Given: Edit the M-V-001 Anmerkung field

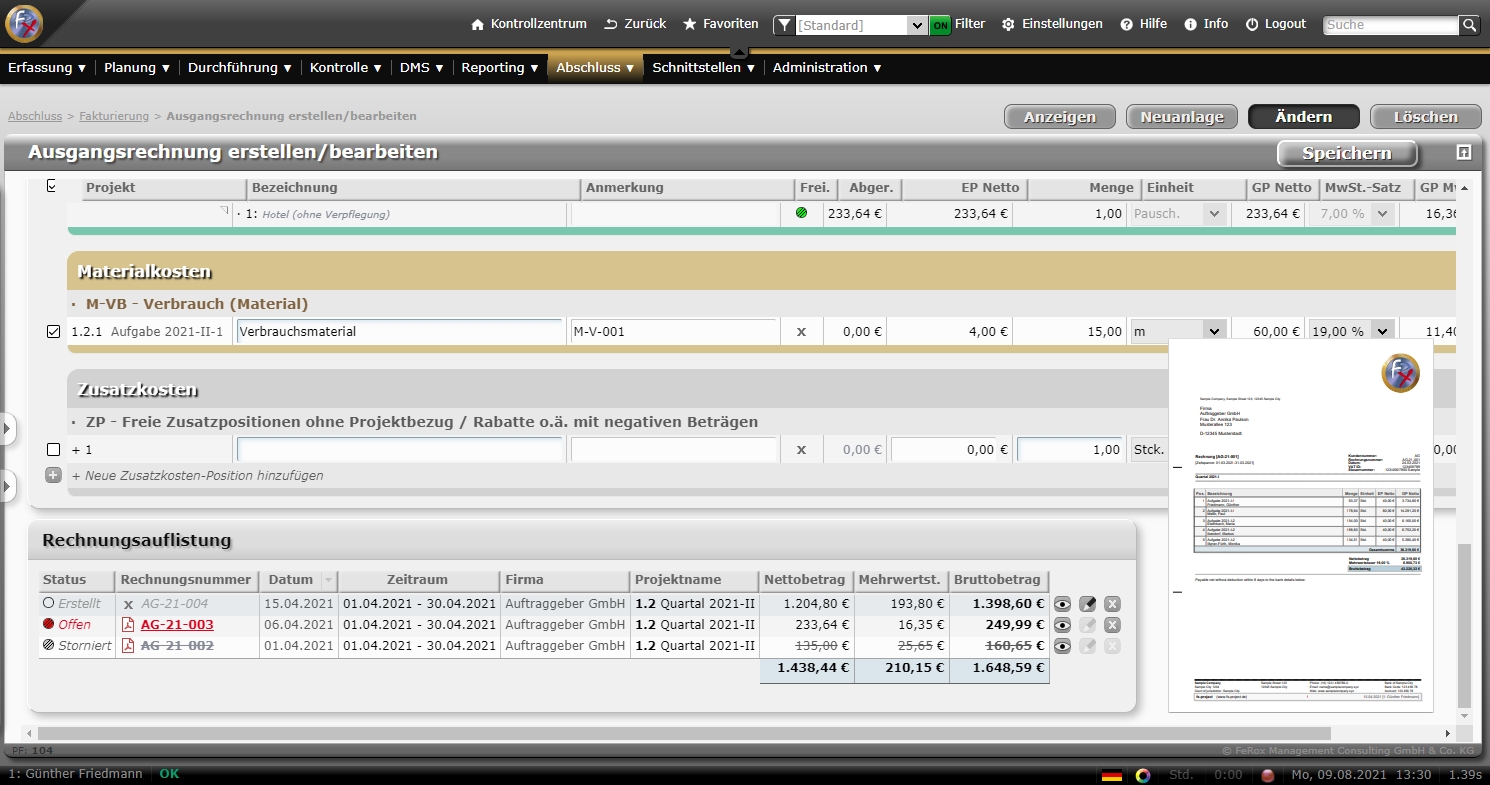Looking at the screenshot, I should click(673, 332).
